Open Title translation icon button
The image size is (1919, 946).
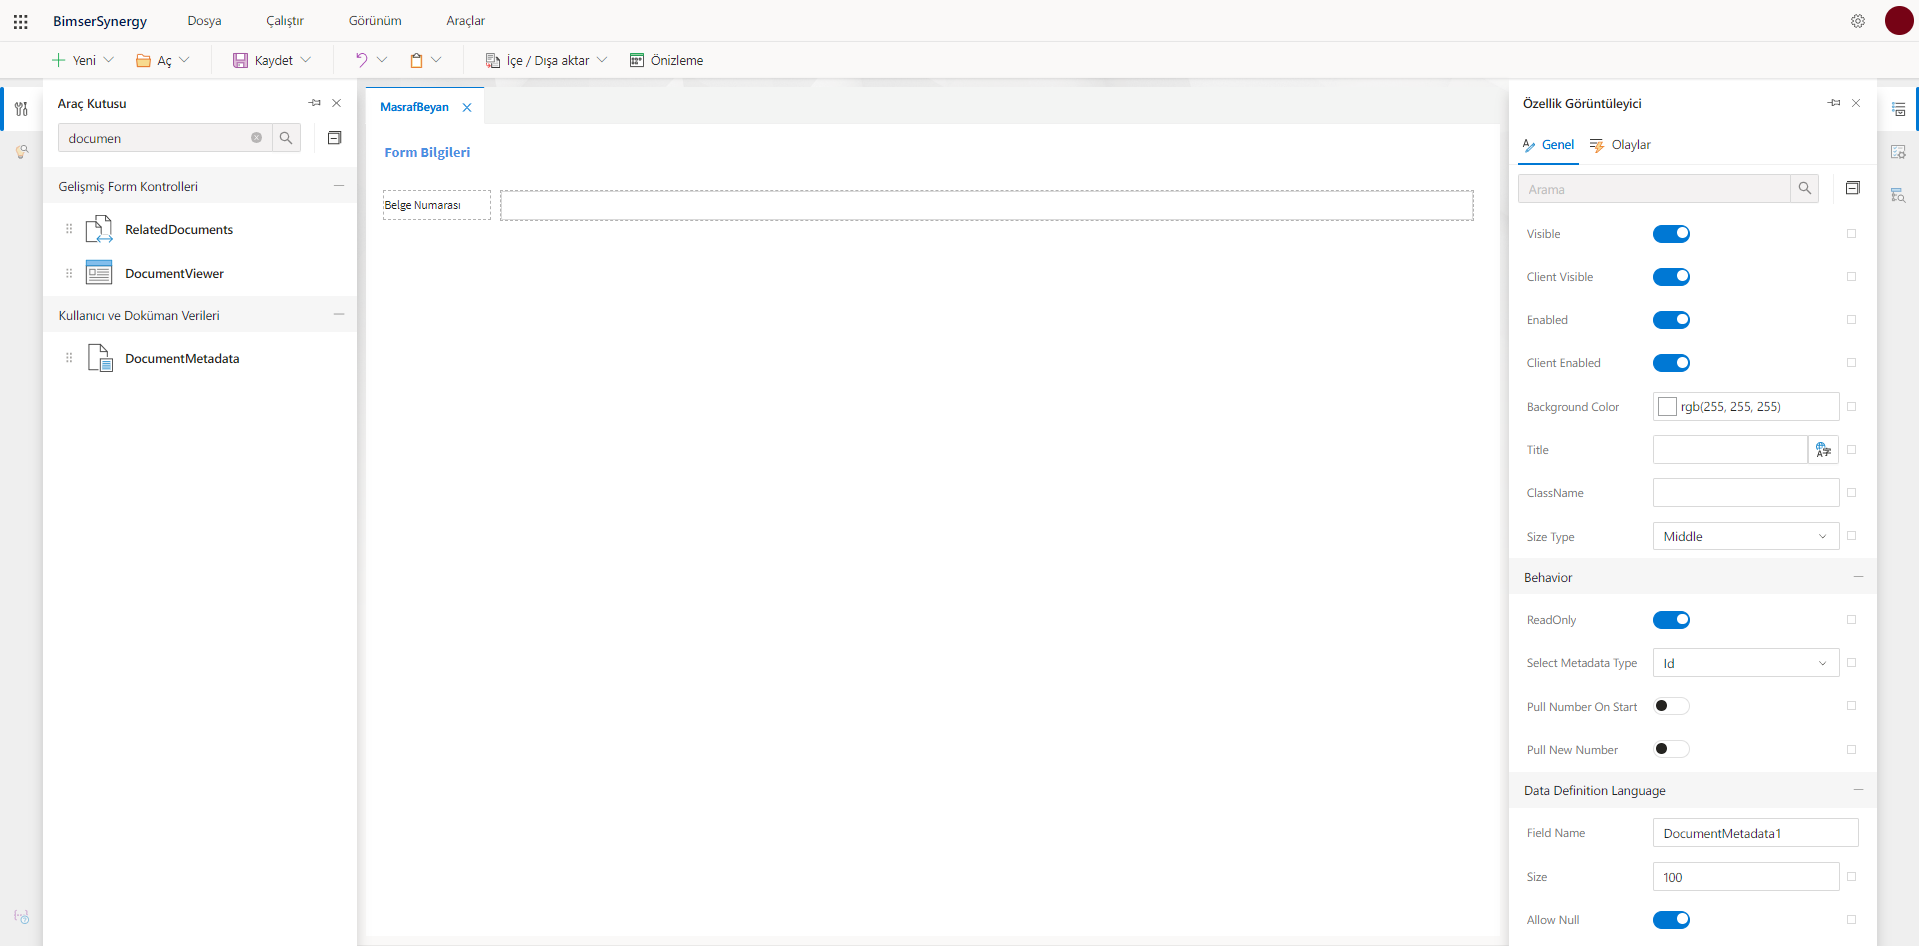pyautogui.click(x=1824, y=450)
